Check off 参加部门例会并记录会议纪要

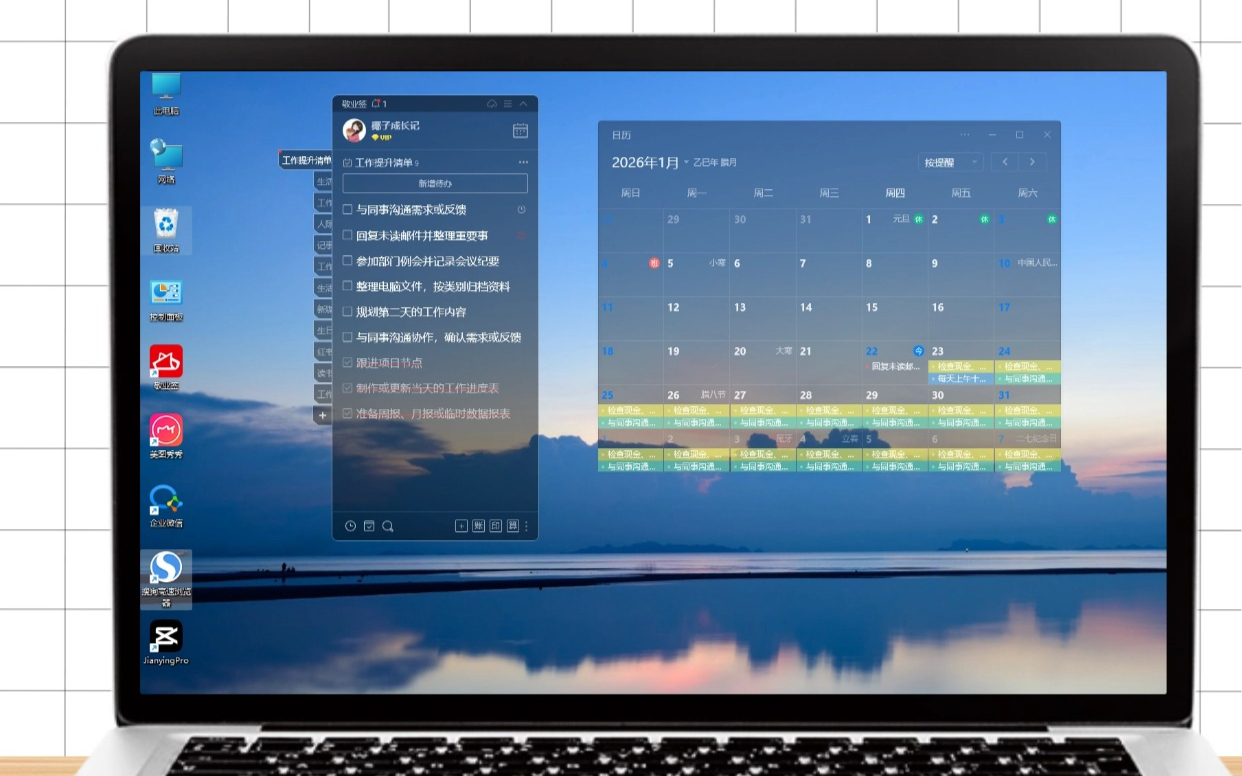pos(347,261)
